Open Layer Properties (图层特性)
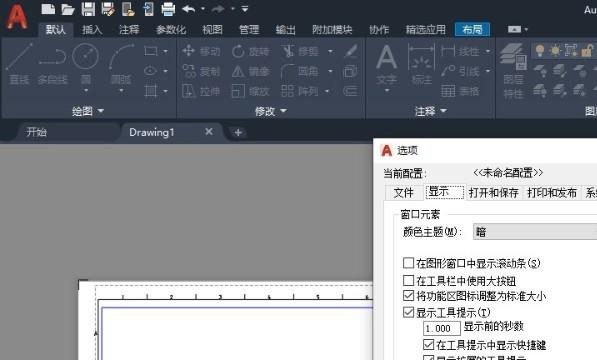The image size is (597, 360). click(513, 70)
